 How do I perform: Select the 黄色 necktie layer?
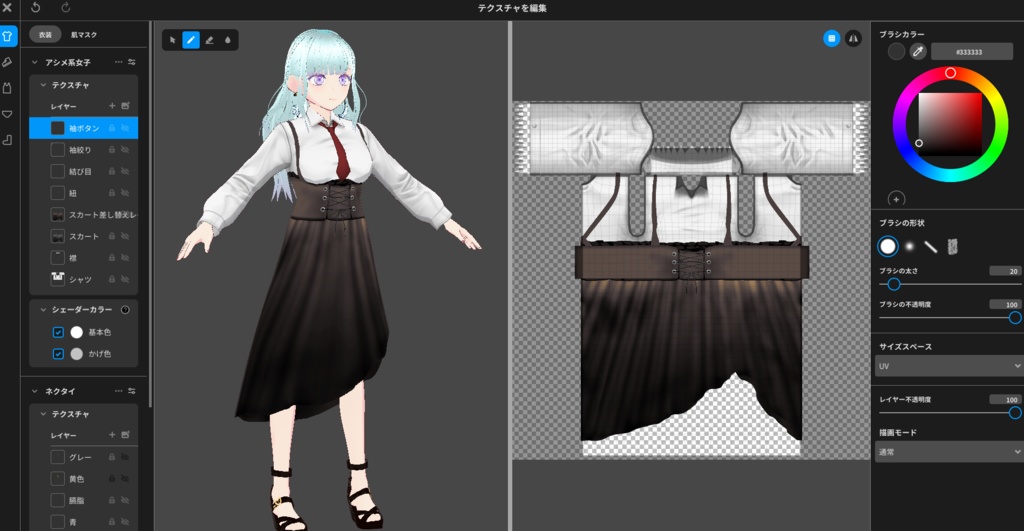click(x=84, y=479)
